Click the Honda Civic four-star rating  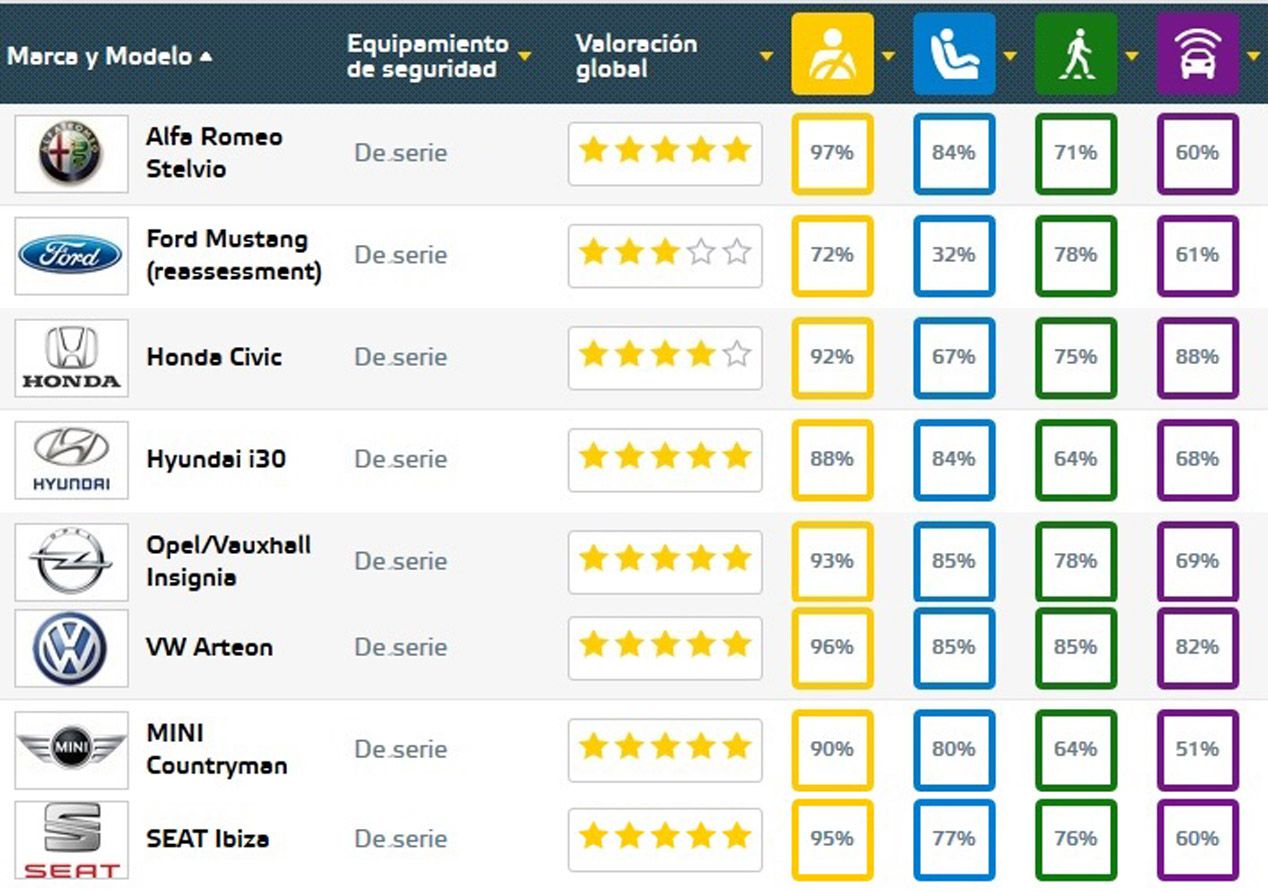coord(665,357)
